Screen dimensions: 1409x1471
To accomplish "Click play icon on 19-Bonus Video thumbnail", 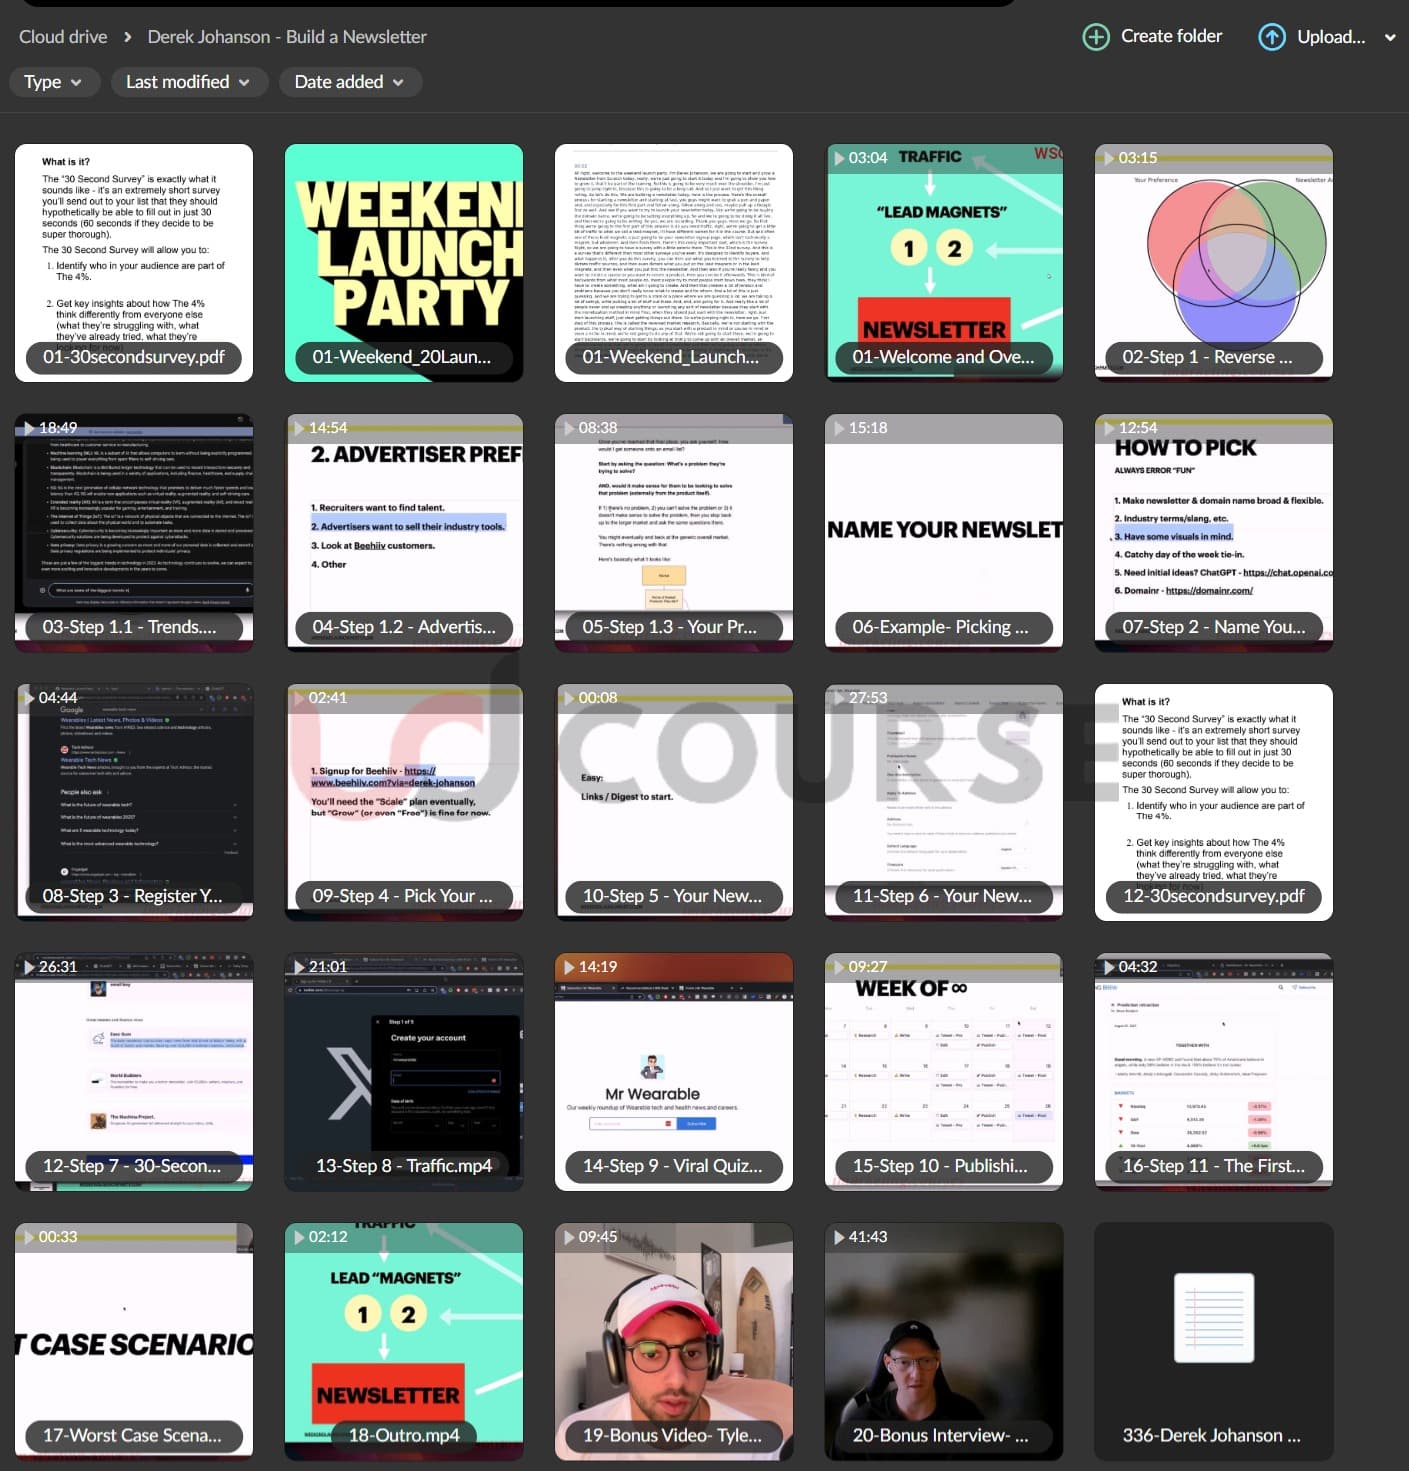I will click(569, 1237).
